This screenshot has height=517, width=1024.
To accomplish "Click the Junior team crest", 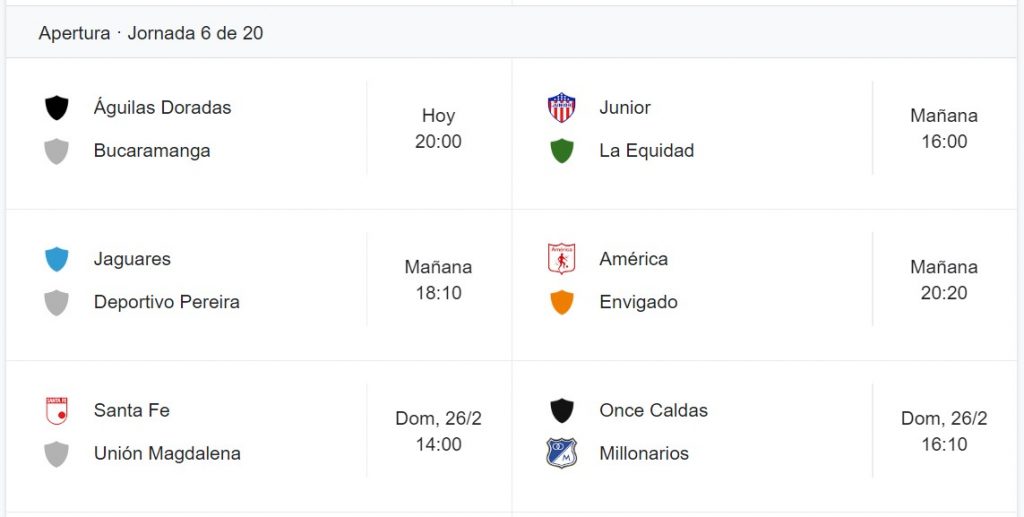I will tap(562, 108).
